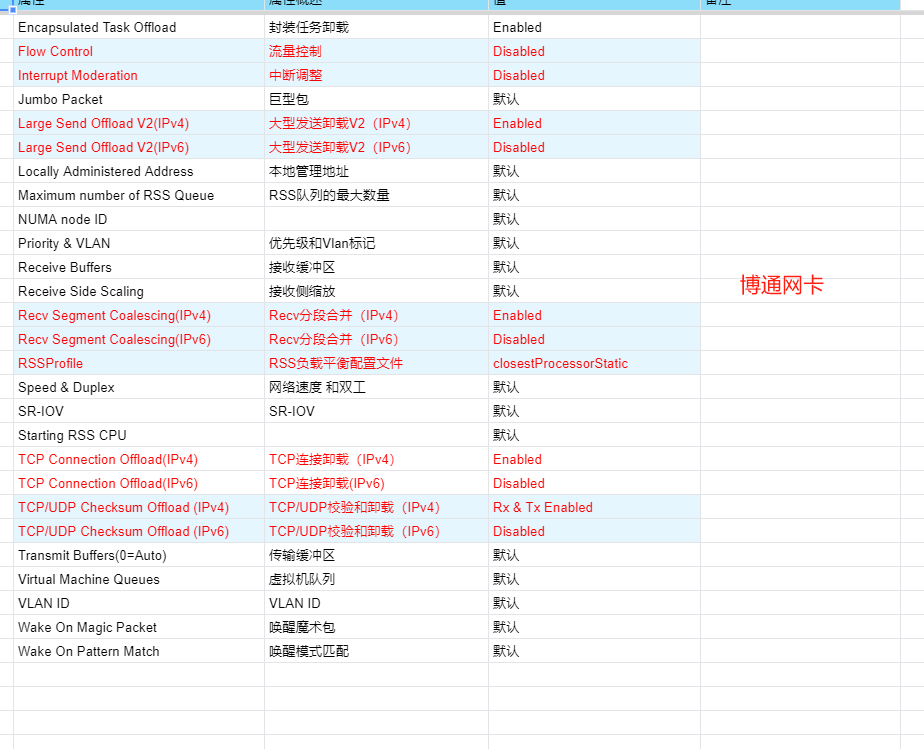Click the 'Recv分段合并（IPv4）' cell
The height and width of the screenshot is (749, 924).
377,315
